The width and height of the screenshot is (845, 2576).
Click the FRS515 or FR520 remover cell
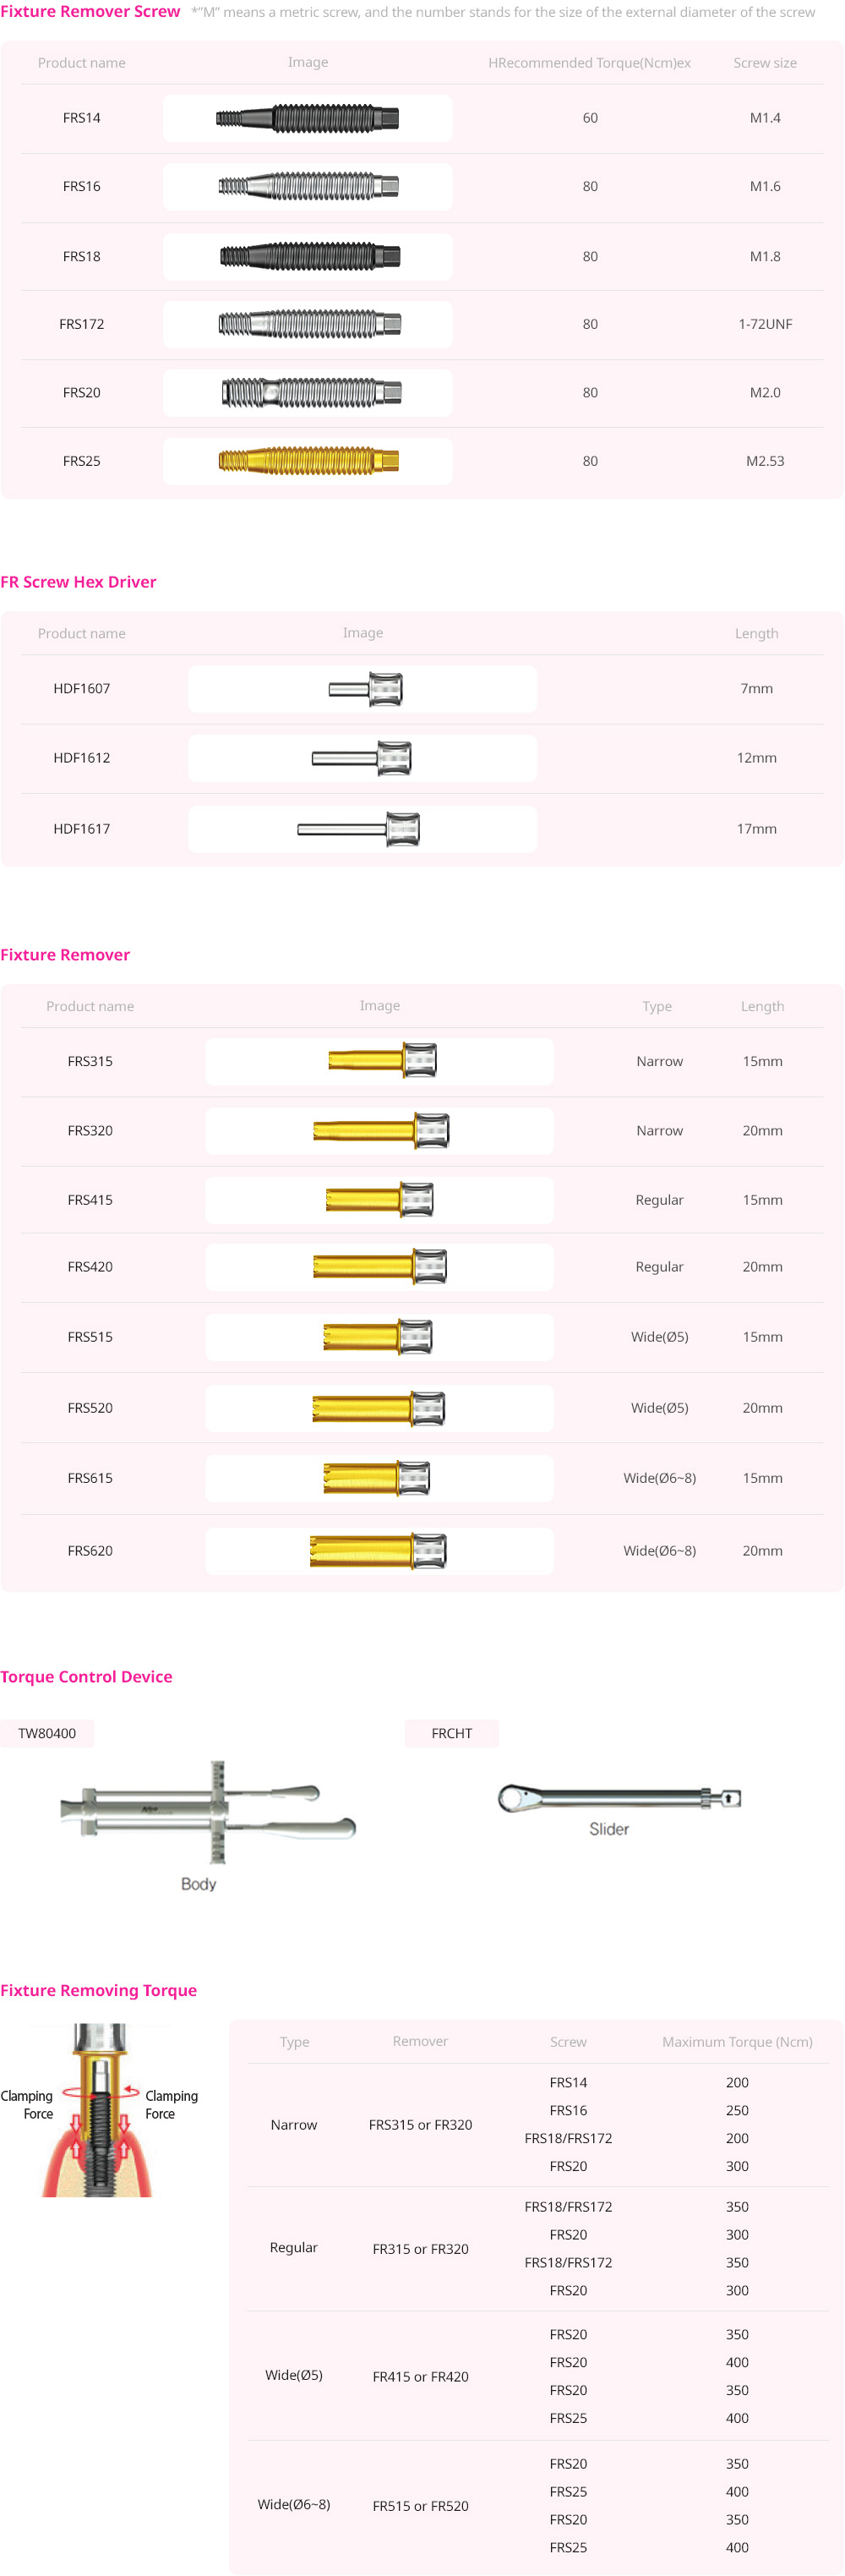tap(420, 2506)
